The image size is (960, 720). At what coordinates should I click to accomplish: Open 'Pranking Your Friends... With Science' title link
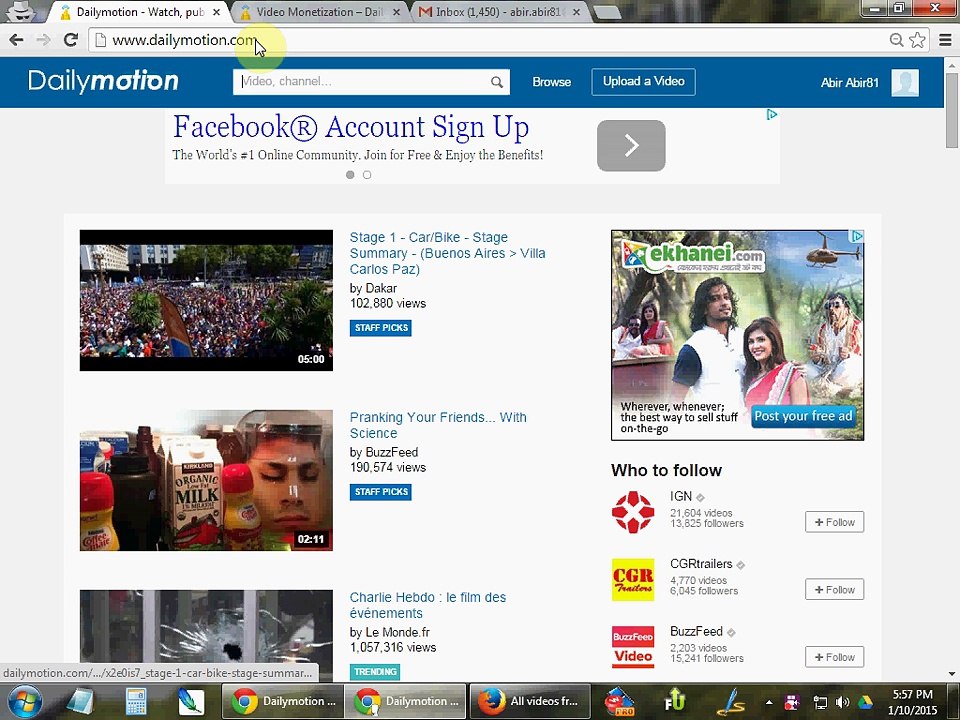click(x=438, y=425)
